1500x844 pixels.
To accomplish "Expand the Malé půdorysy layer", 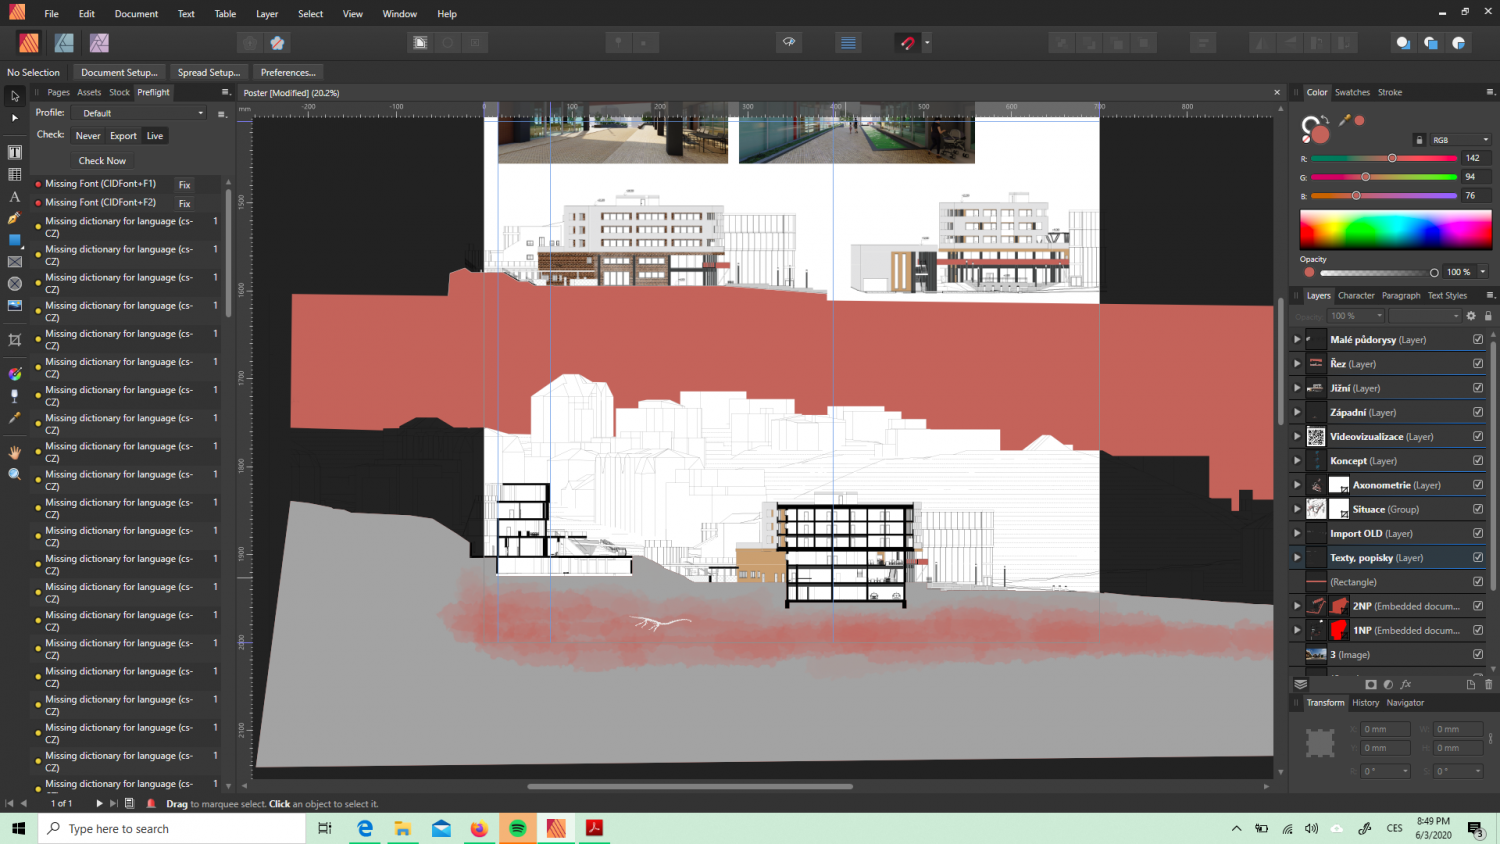I will [x=1297, y=340].
